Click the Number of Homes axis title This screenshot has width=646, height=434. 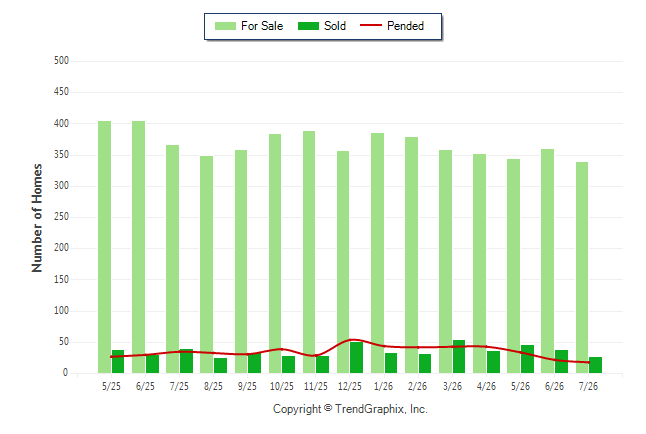[37, 218]
